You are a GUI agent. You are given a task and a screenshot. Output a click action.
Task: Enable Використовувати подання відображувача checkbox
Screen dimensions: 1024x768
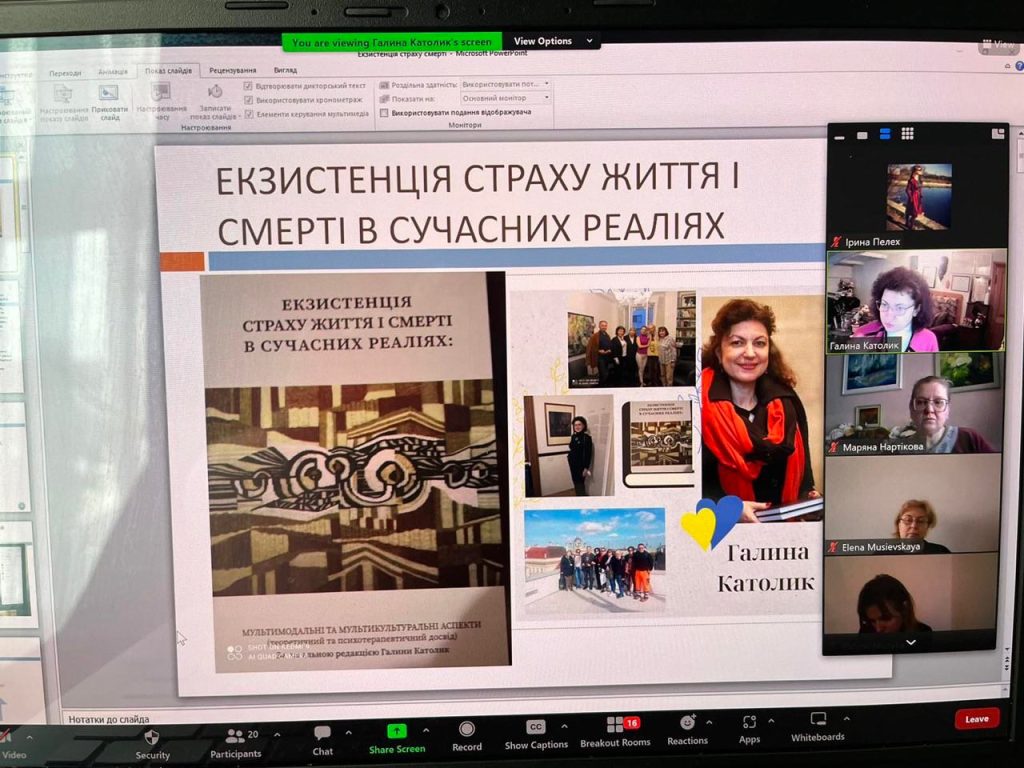tap(384, 113)
